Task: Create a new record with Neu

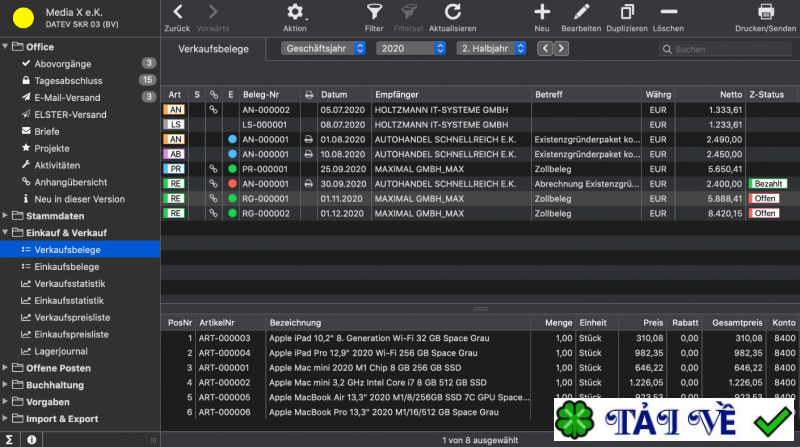Action: [542, 12]
